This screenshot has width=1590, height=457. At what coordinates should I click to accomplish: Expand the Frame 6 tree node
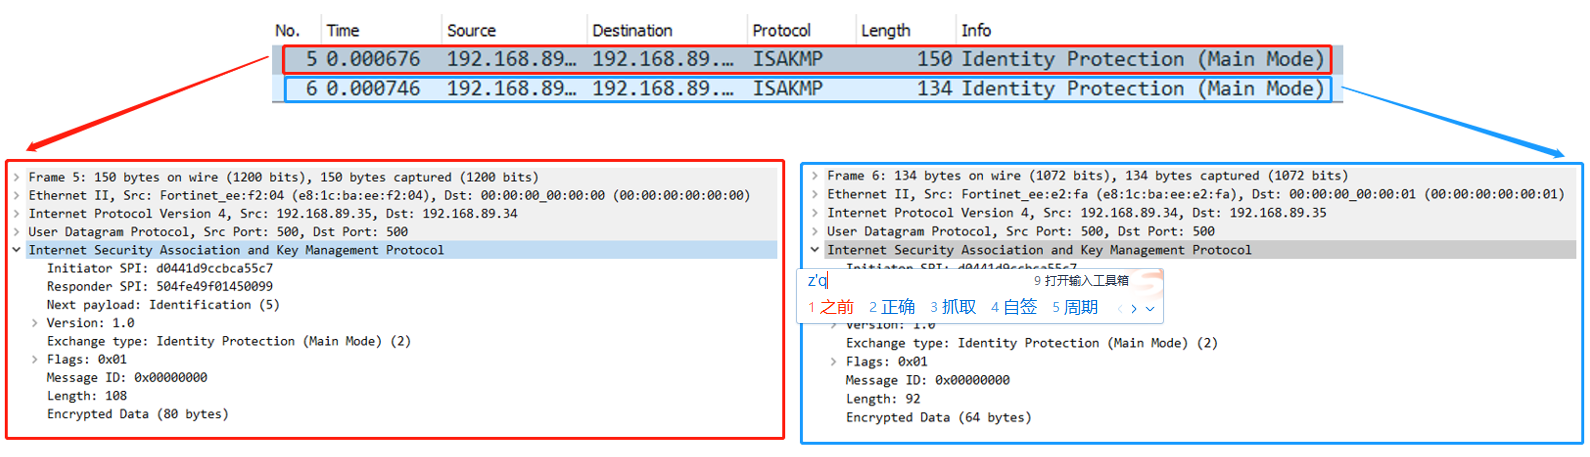(x=815, y=176)
